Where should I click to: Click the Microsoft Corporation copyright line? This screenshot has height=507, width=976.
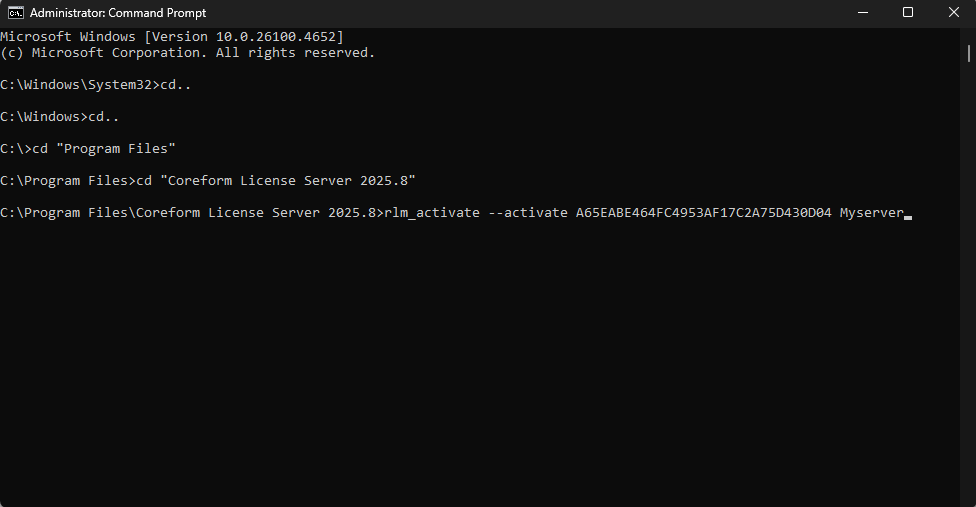pos(187,53)
